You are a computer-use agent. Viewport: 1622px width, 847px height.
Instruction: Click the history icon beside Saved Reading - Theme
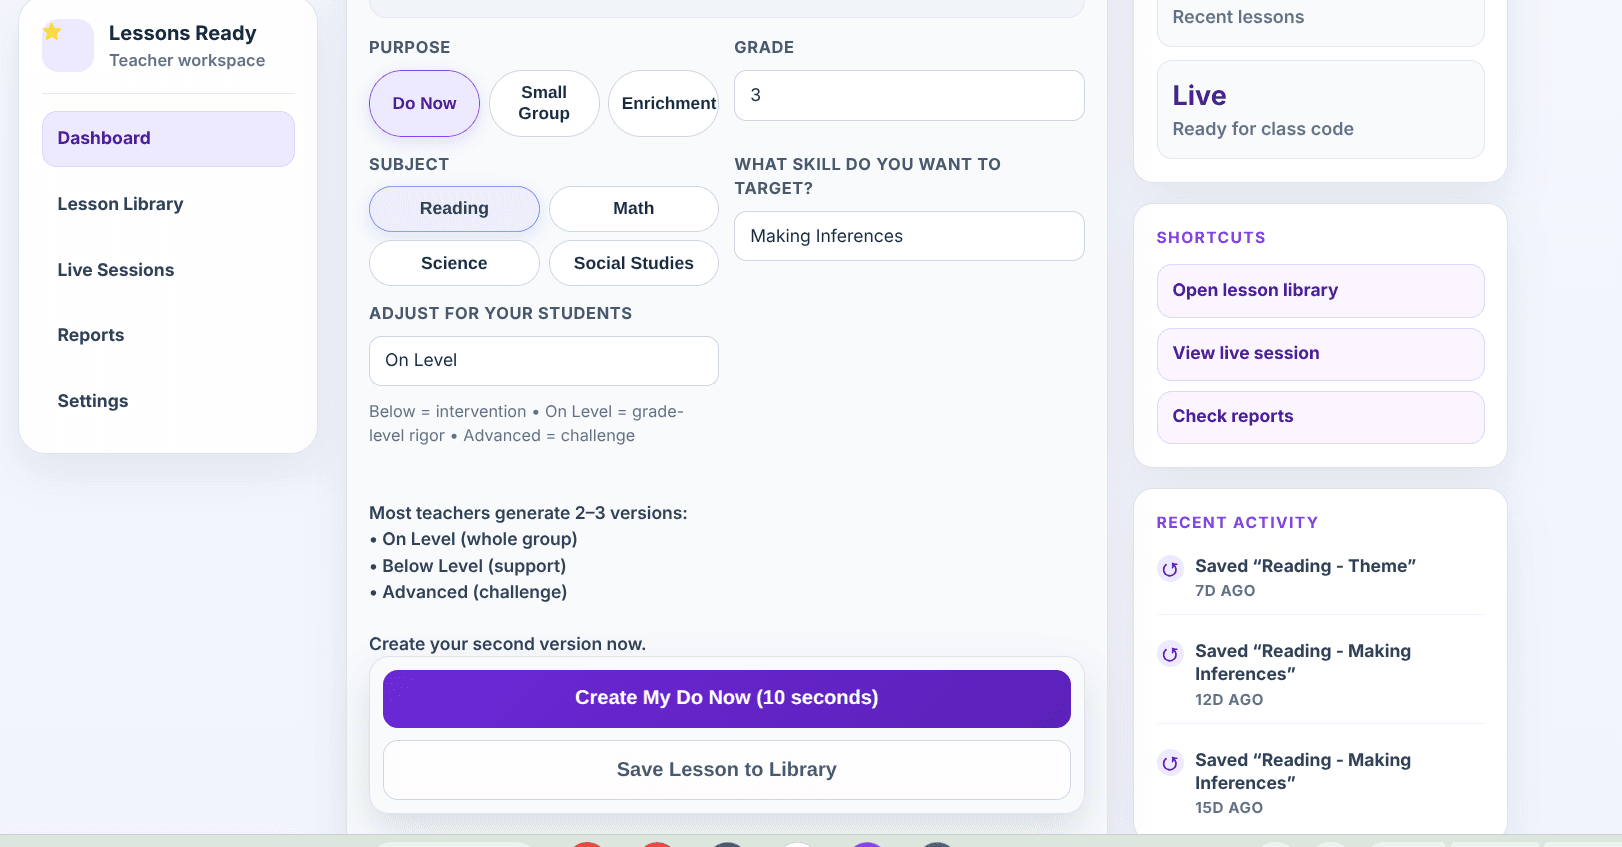(x=1169, y=568)
